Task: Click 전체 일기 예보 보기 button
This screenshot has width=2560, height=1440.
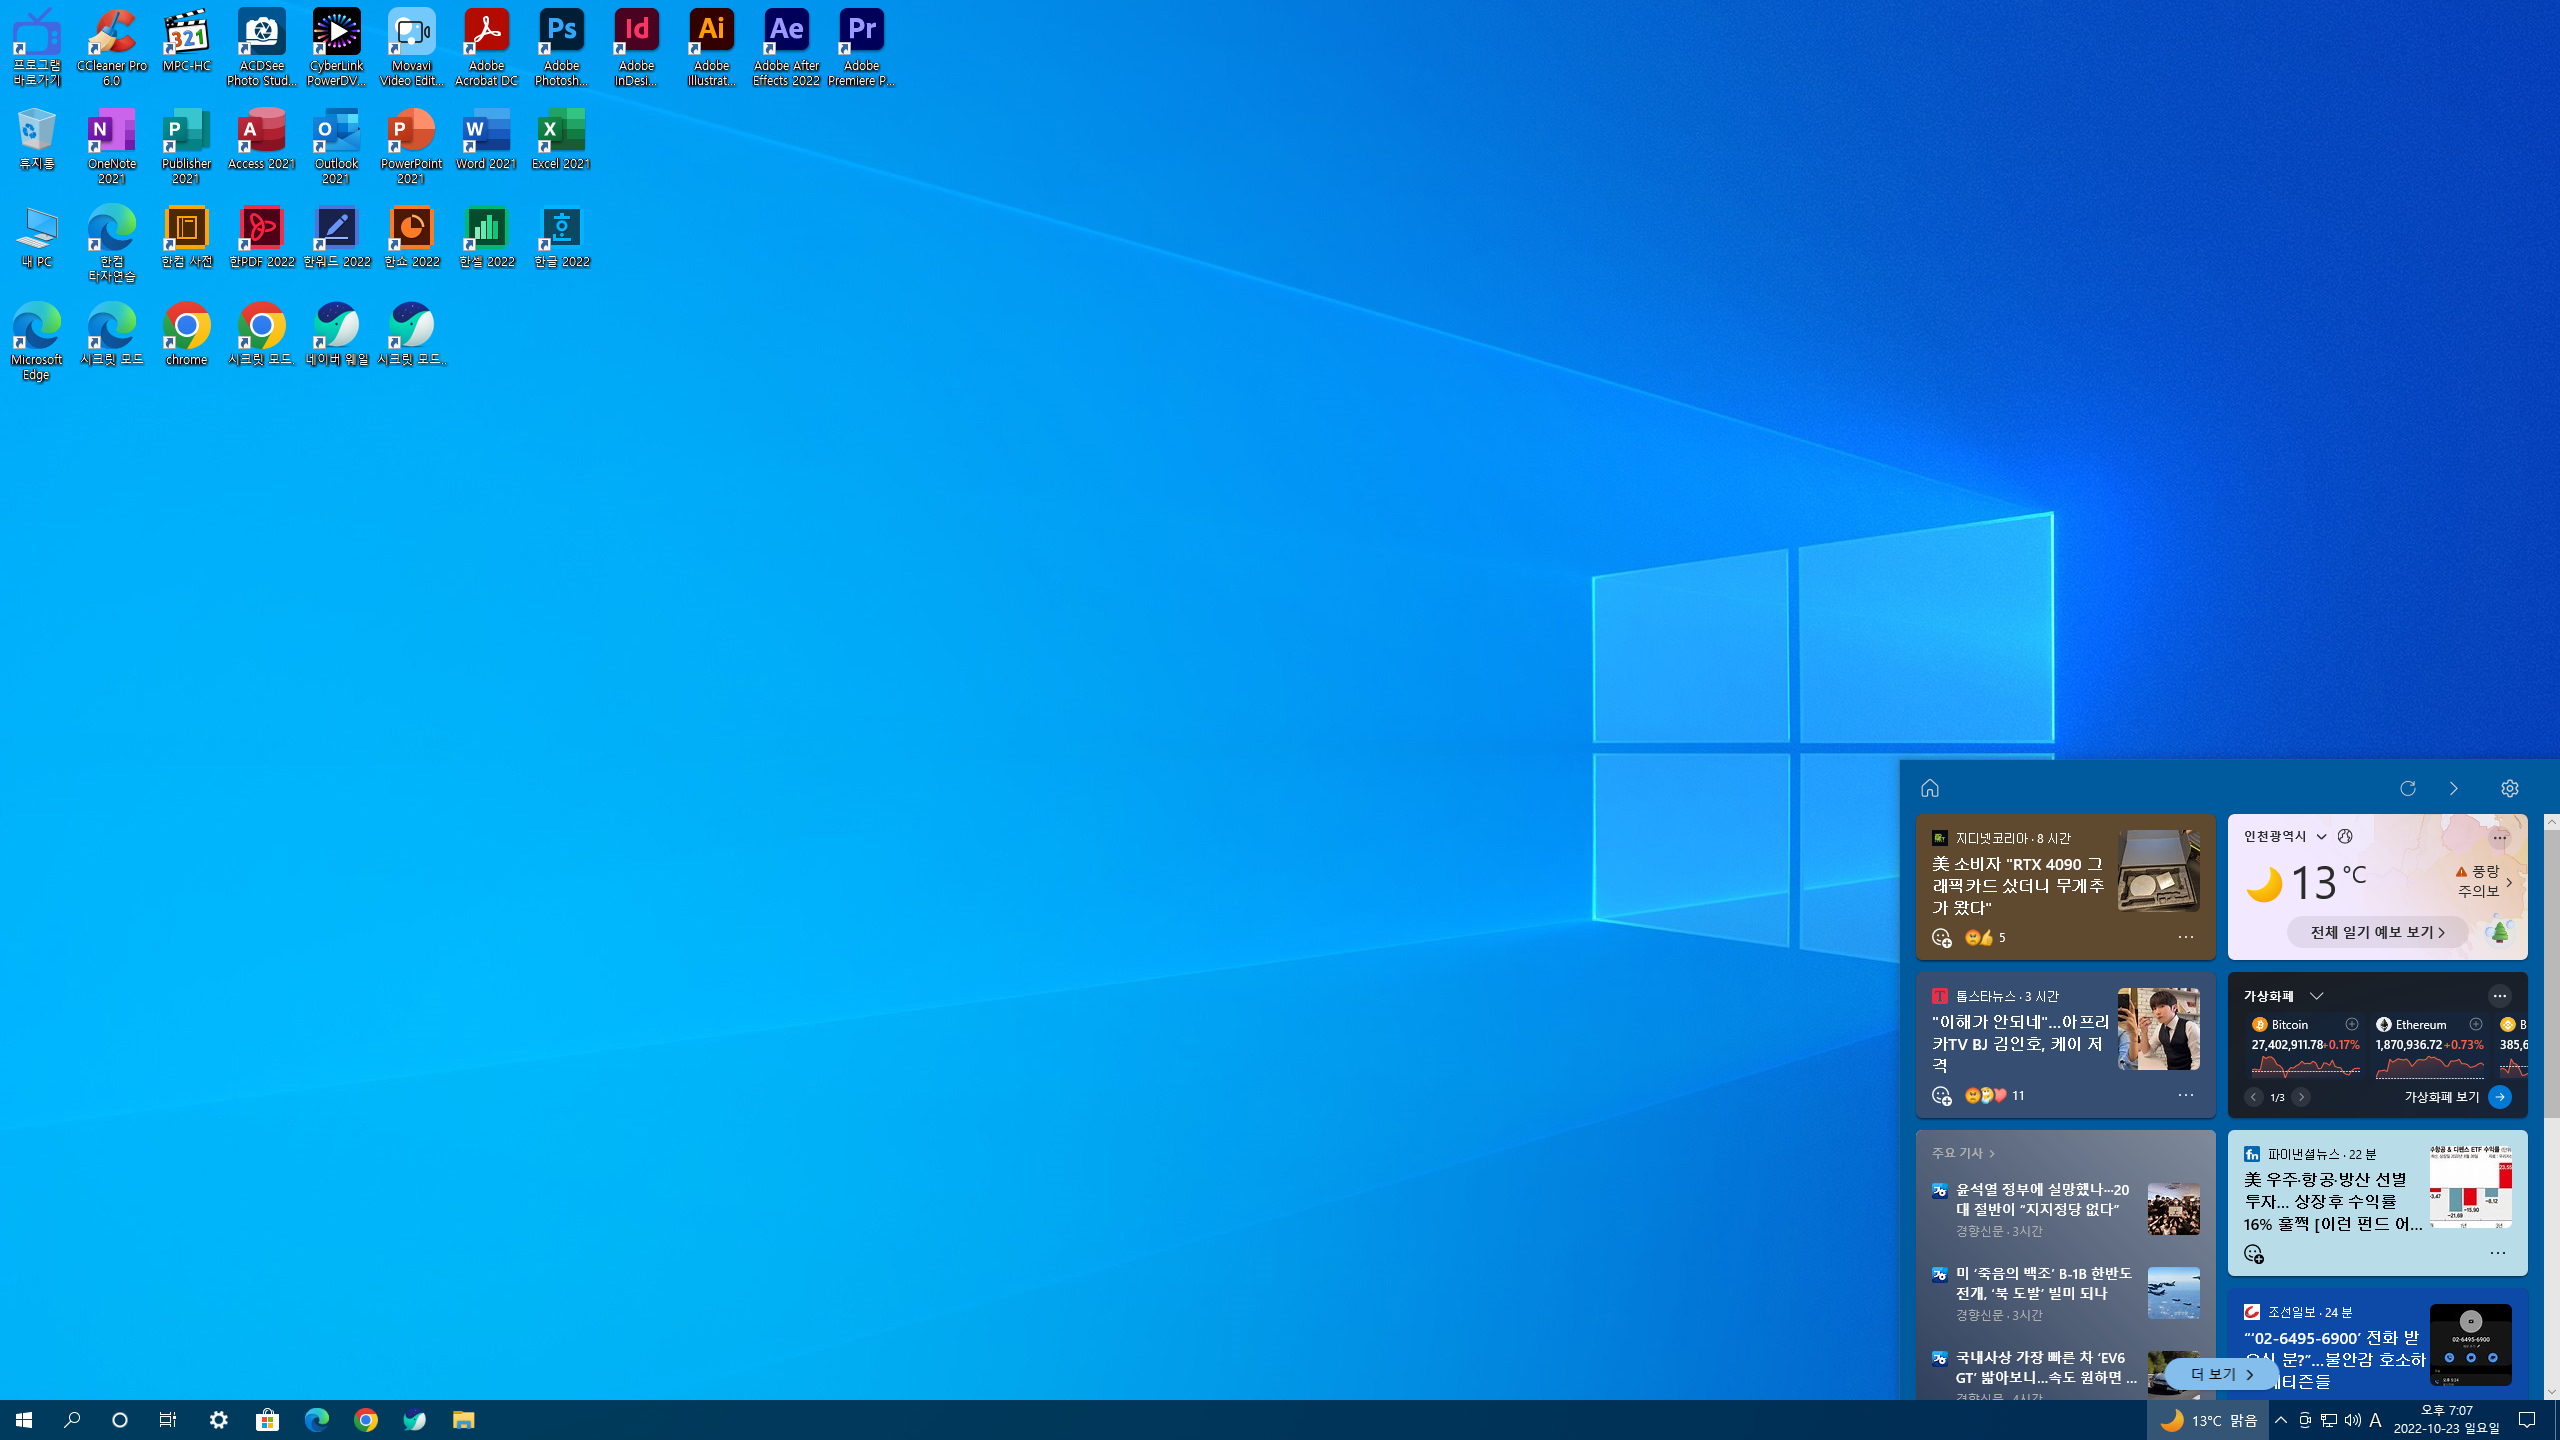Action: pos(2377,932)
